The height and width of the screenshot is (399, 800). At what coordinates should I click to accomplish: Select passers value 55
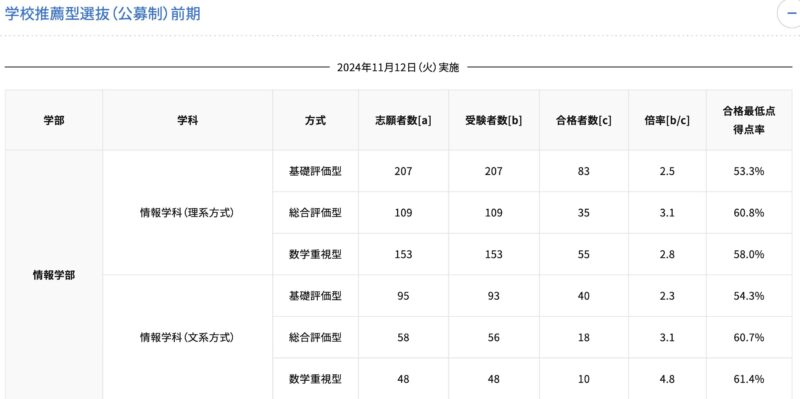[584, 254]
